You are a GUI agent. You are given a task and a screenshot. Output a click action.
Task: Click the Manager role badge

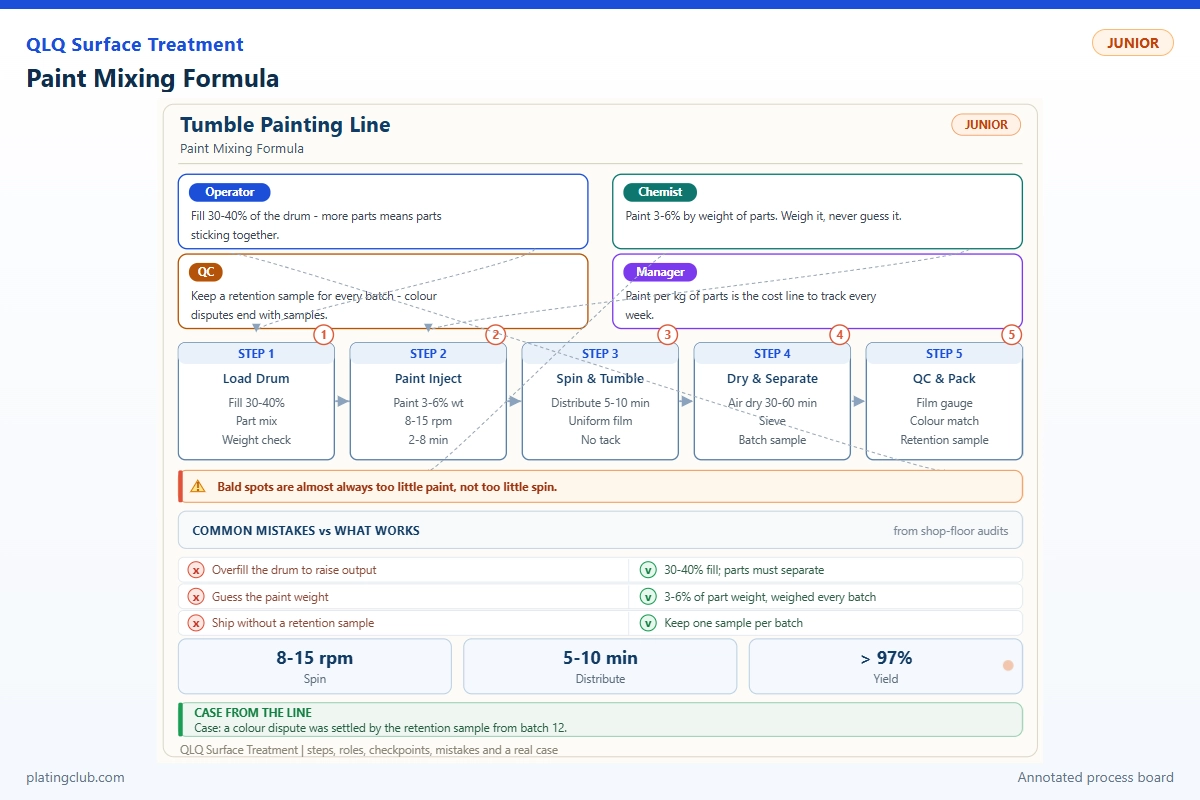(x=660, y=272)
